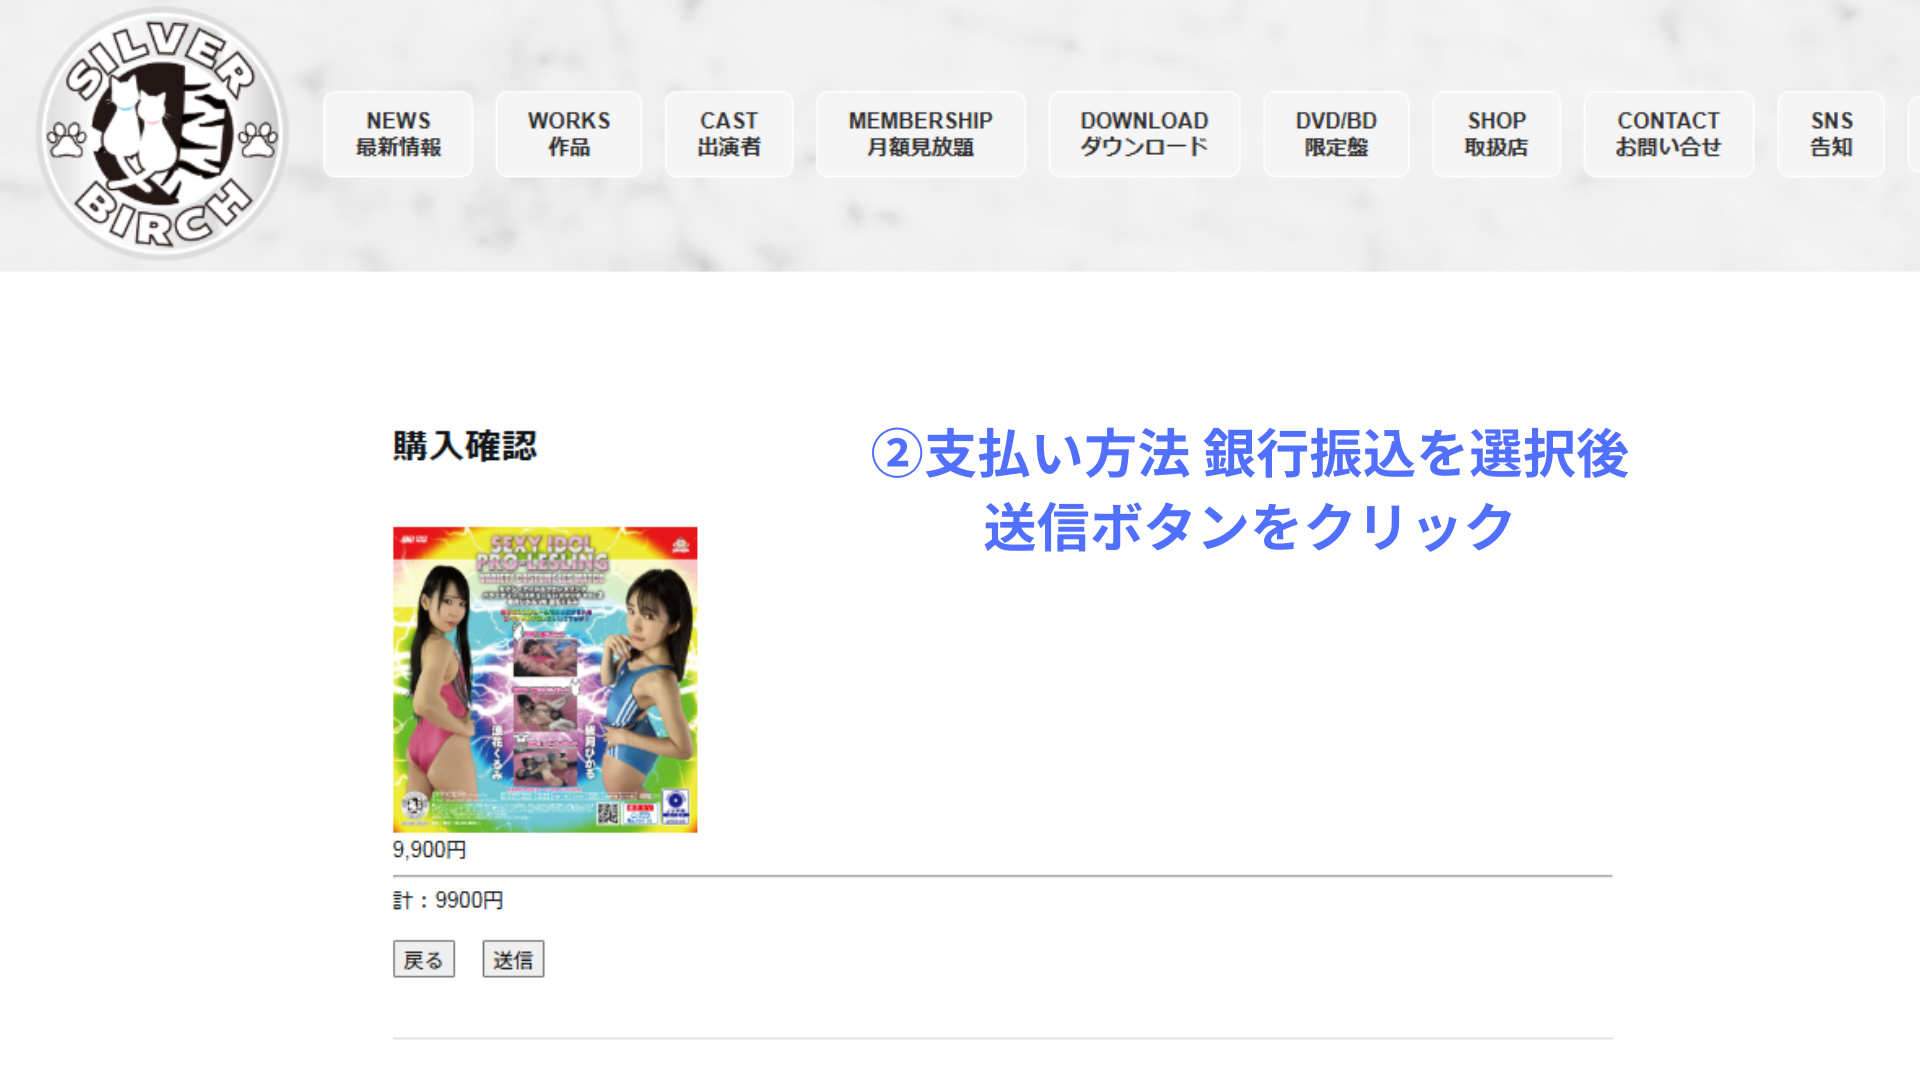Click the blue 送信ボタンをクリック text line

[1249, 527]
